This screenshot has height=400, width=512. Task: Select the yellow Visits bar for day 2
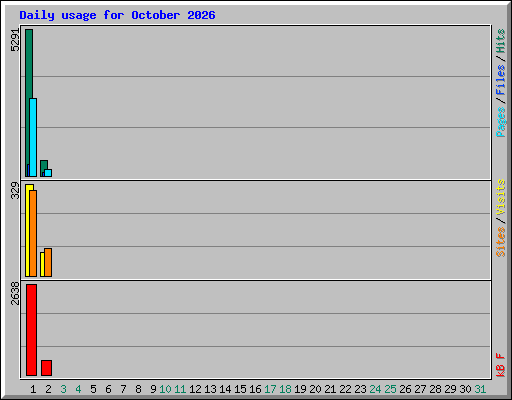[x=42, y=264]
